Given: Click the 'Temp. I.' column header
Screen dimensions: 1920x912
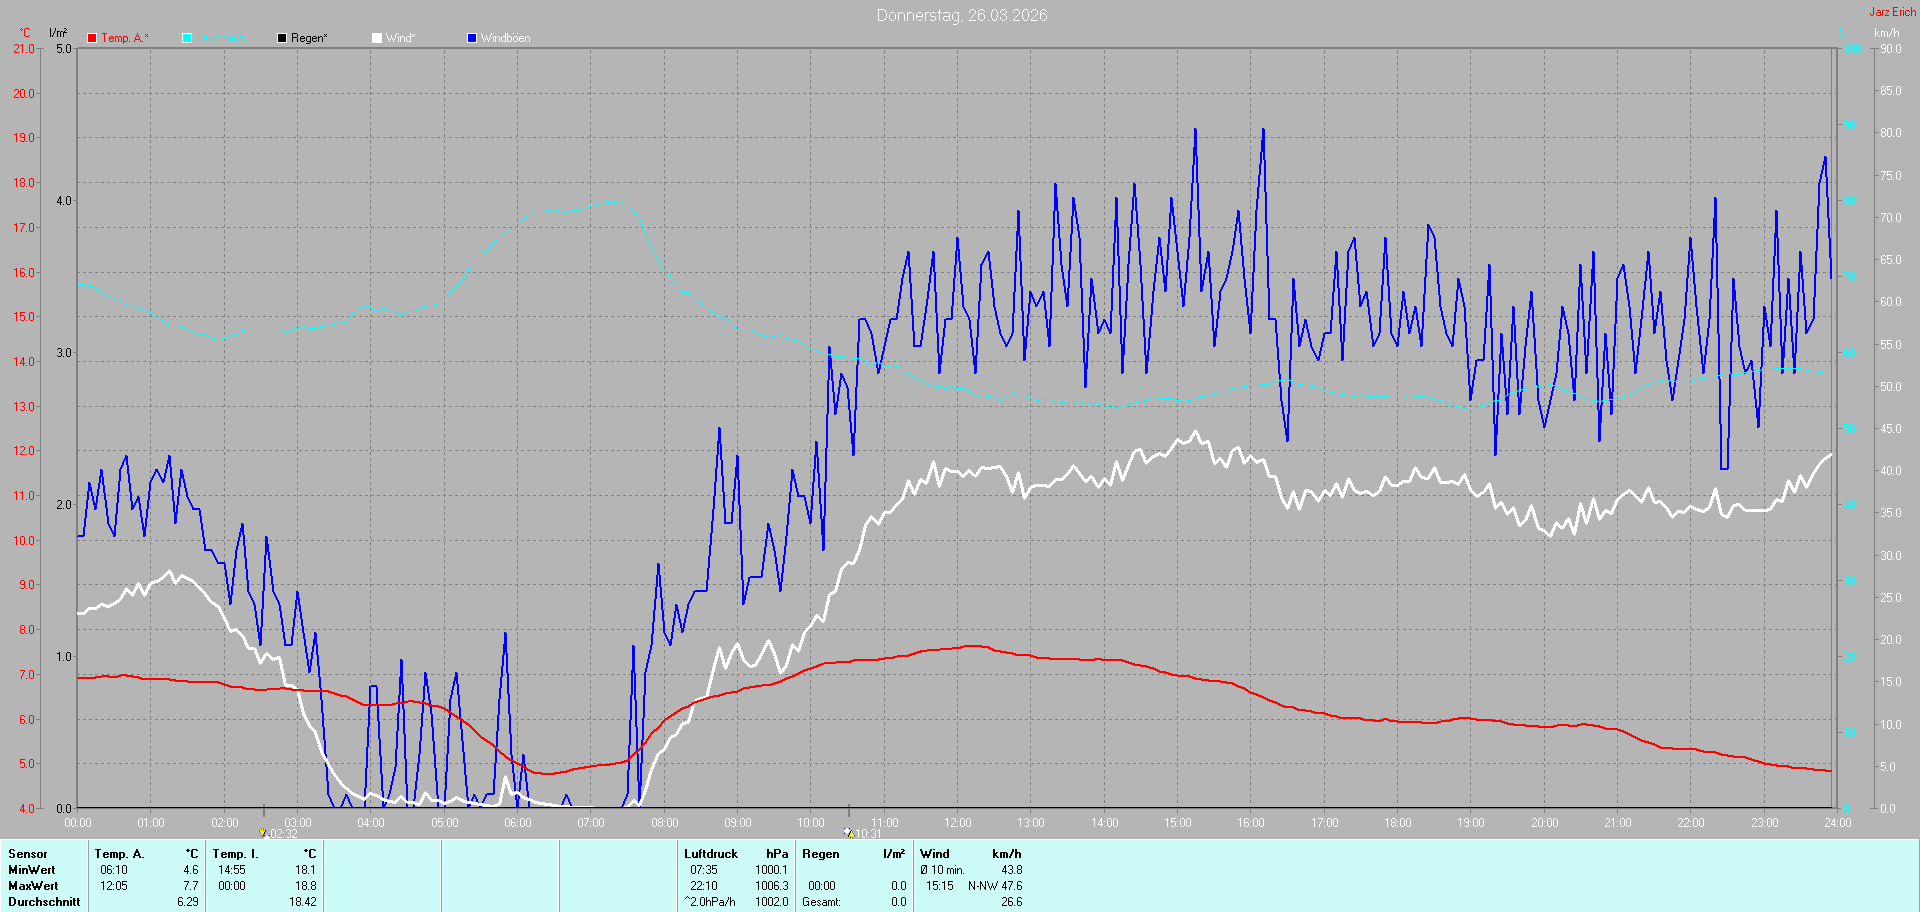Looking at the screenshot, I should tap(236, 854).
